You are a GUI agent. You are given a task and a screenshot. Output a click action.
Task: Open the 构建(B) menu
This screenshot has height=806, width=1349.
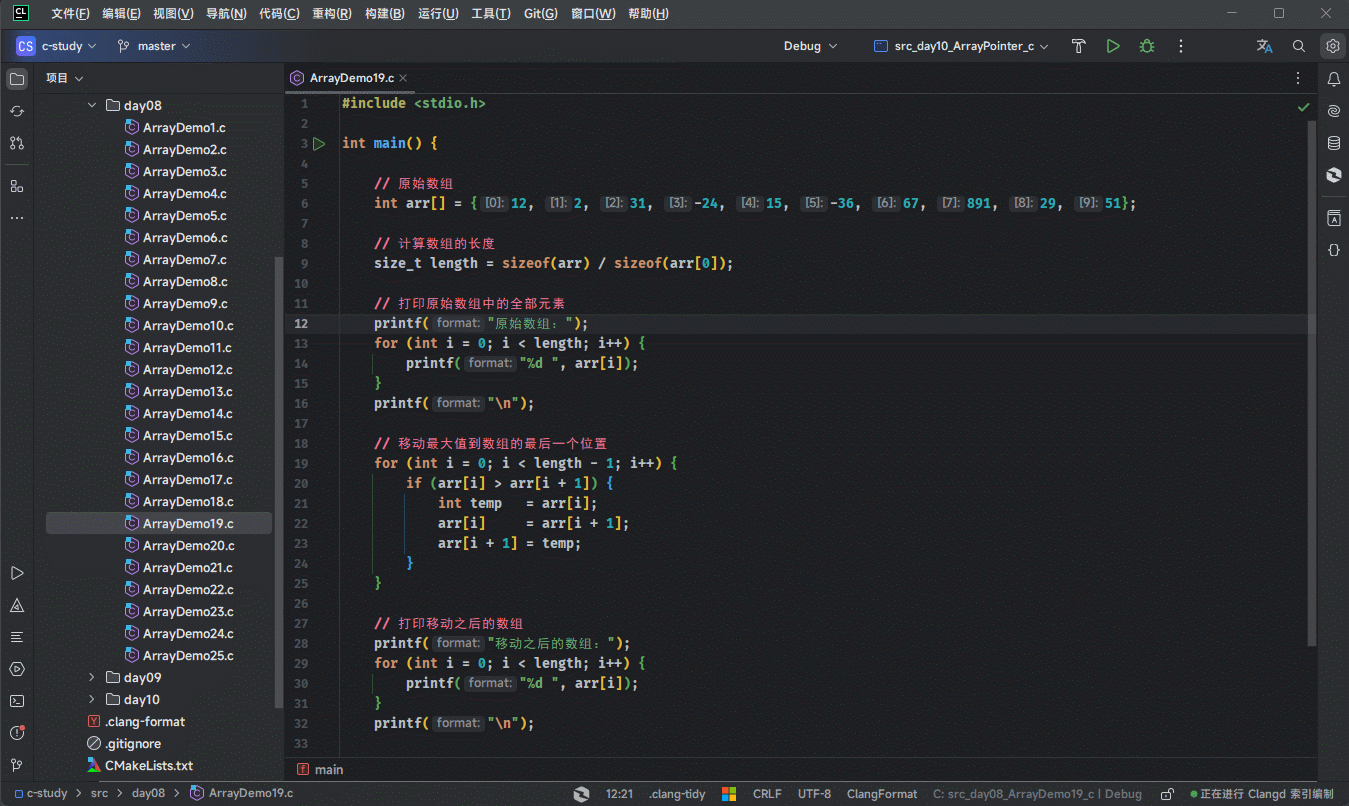click(384, 14)
